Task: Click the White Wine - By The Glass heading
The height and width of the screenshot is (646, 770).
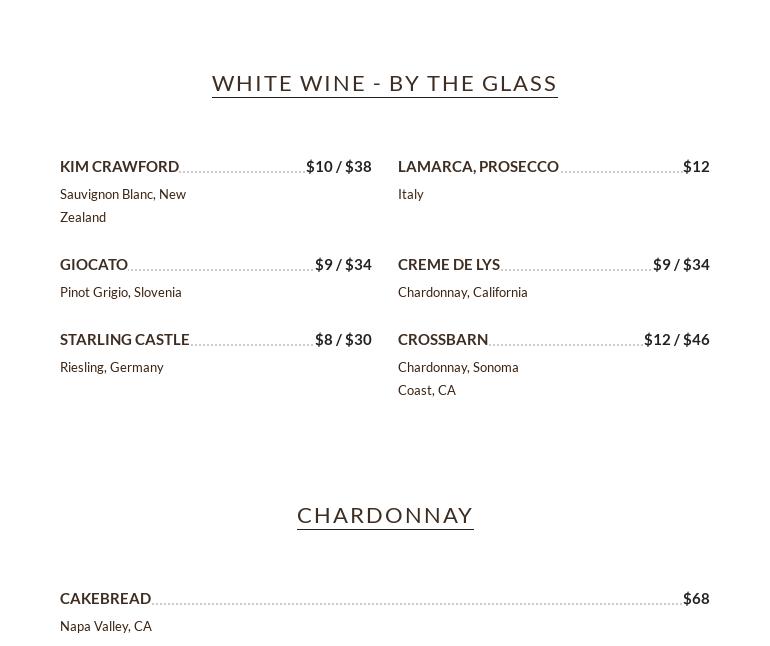Action: coord(385,83)
